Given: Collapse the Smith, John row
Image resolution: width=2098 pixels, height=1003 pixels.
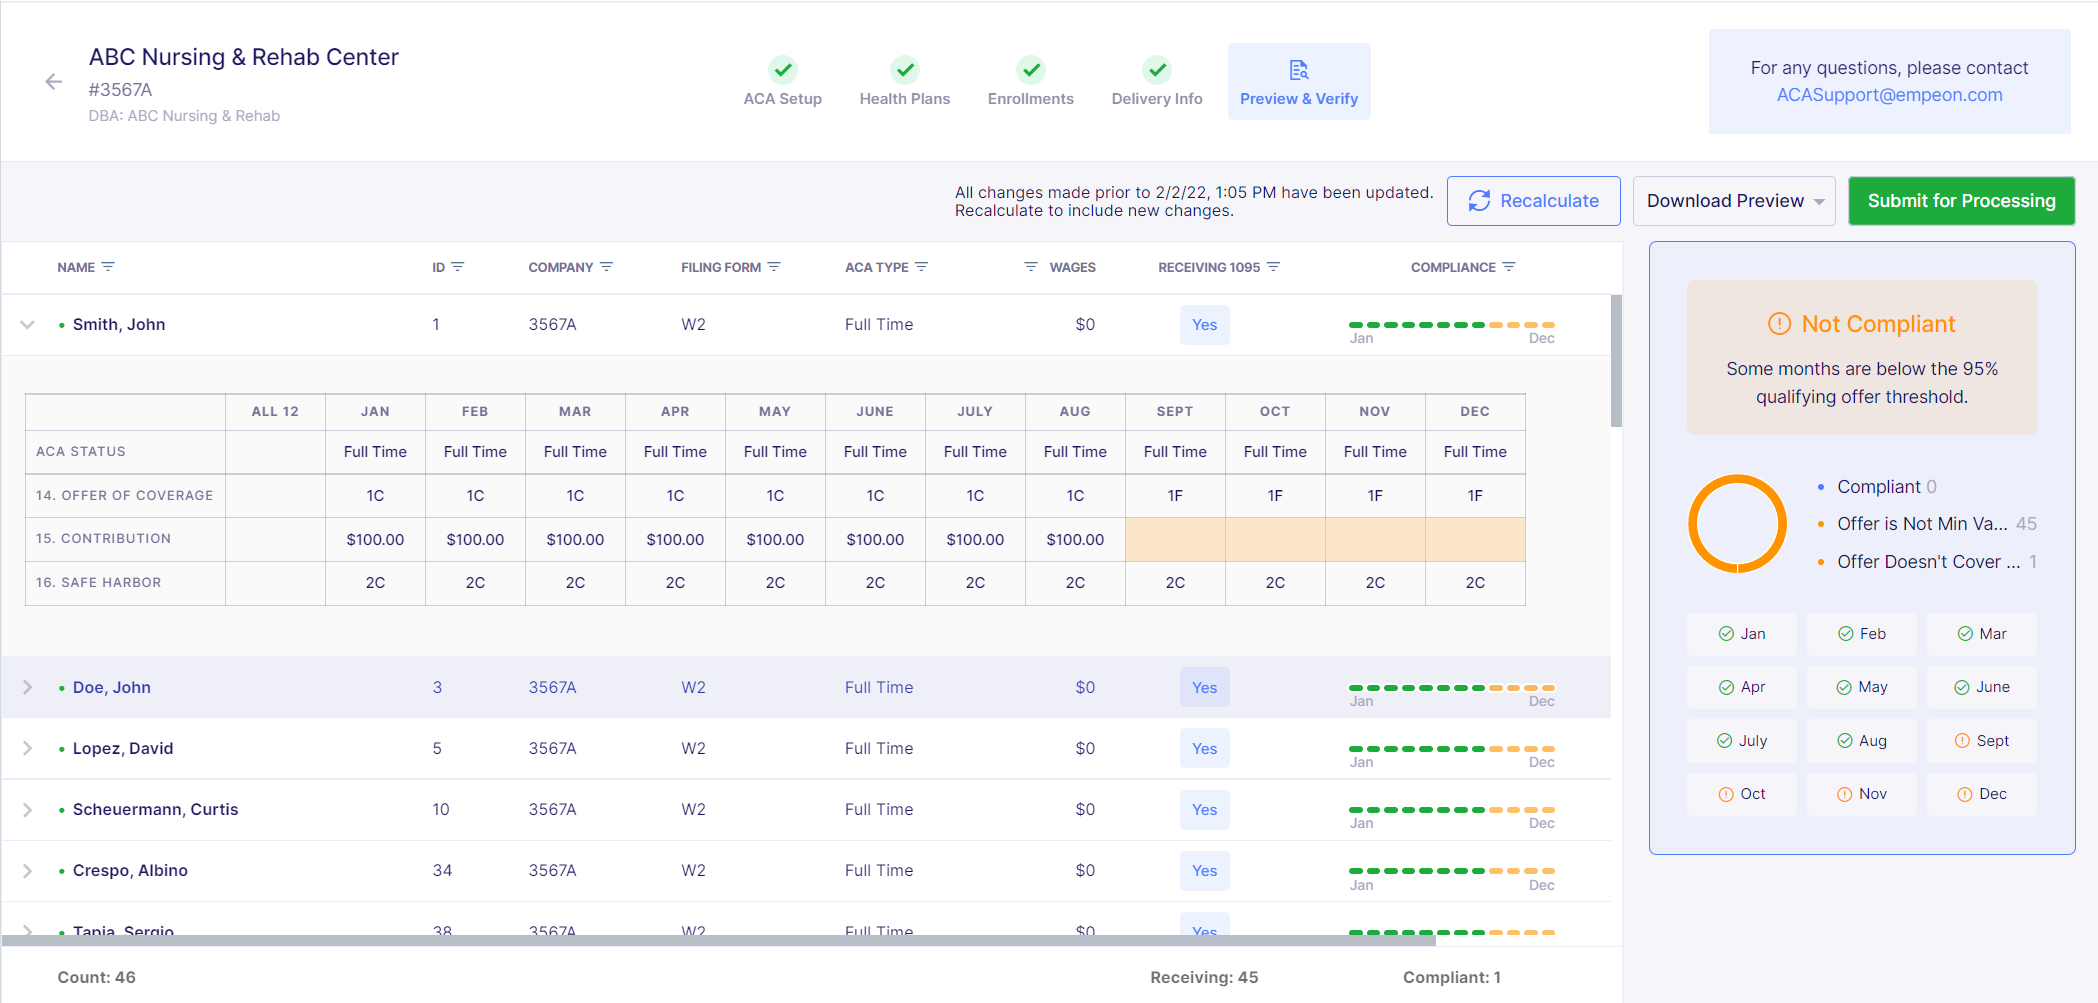Looking at the screenshot, I should 28,324.
